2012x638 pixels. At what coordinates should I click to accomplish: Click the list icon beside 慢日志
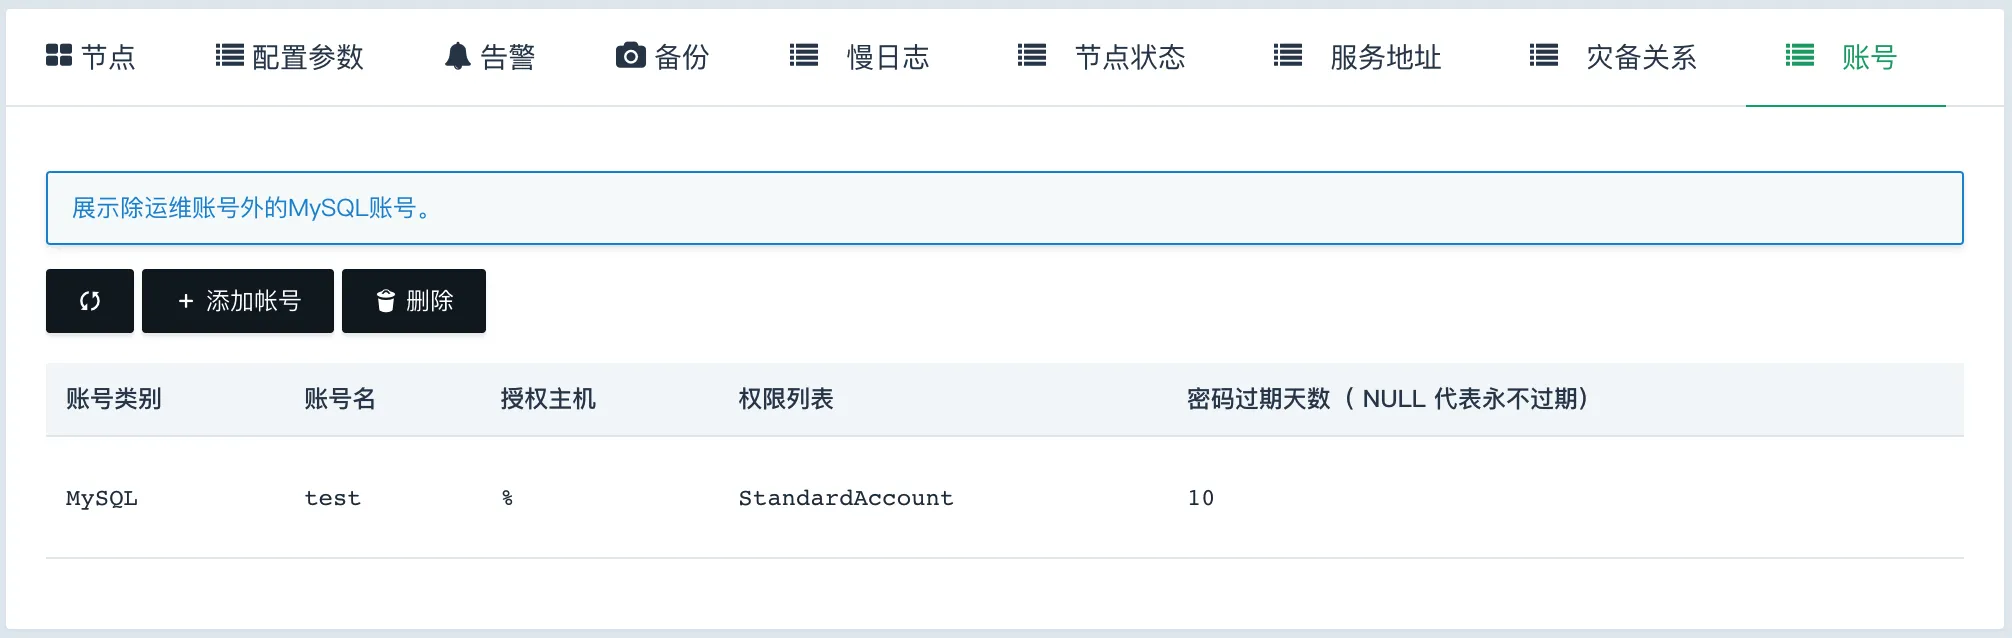[804, 56]
